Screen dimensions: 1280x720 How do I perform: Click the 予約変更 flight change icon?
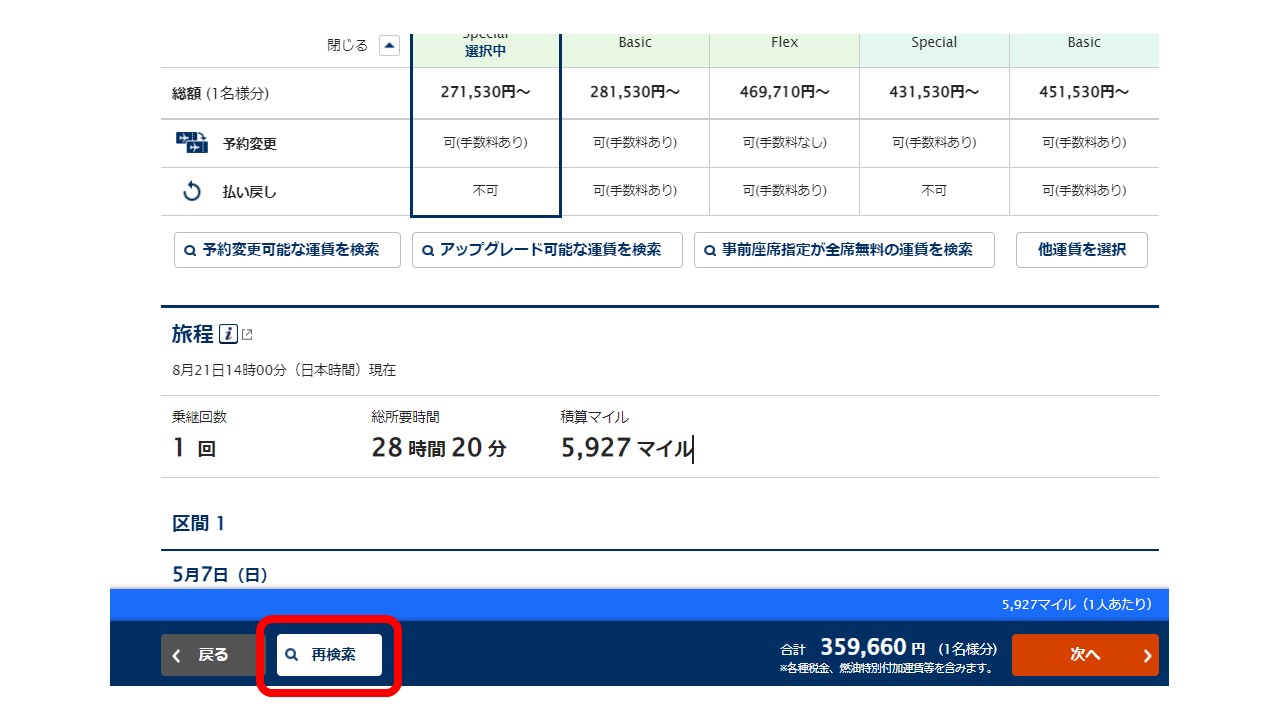pyautogui.click(x=192, y=143)
